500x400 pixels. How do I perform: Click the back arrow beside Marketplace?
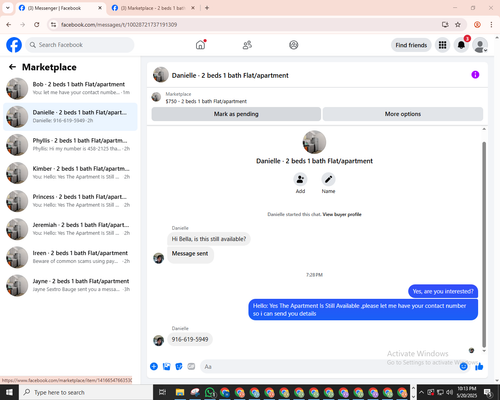pos(12,67)
